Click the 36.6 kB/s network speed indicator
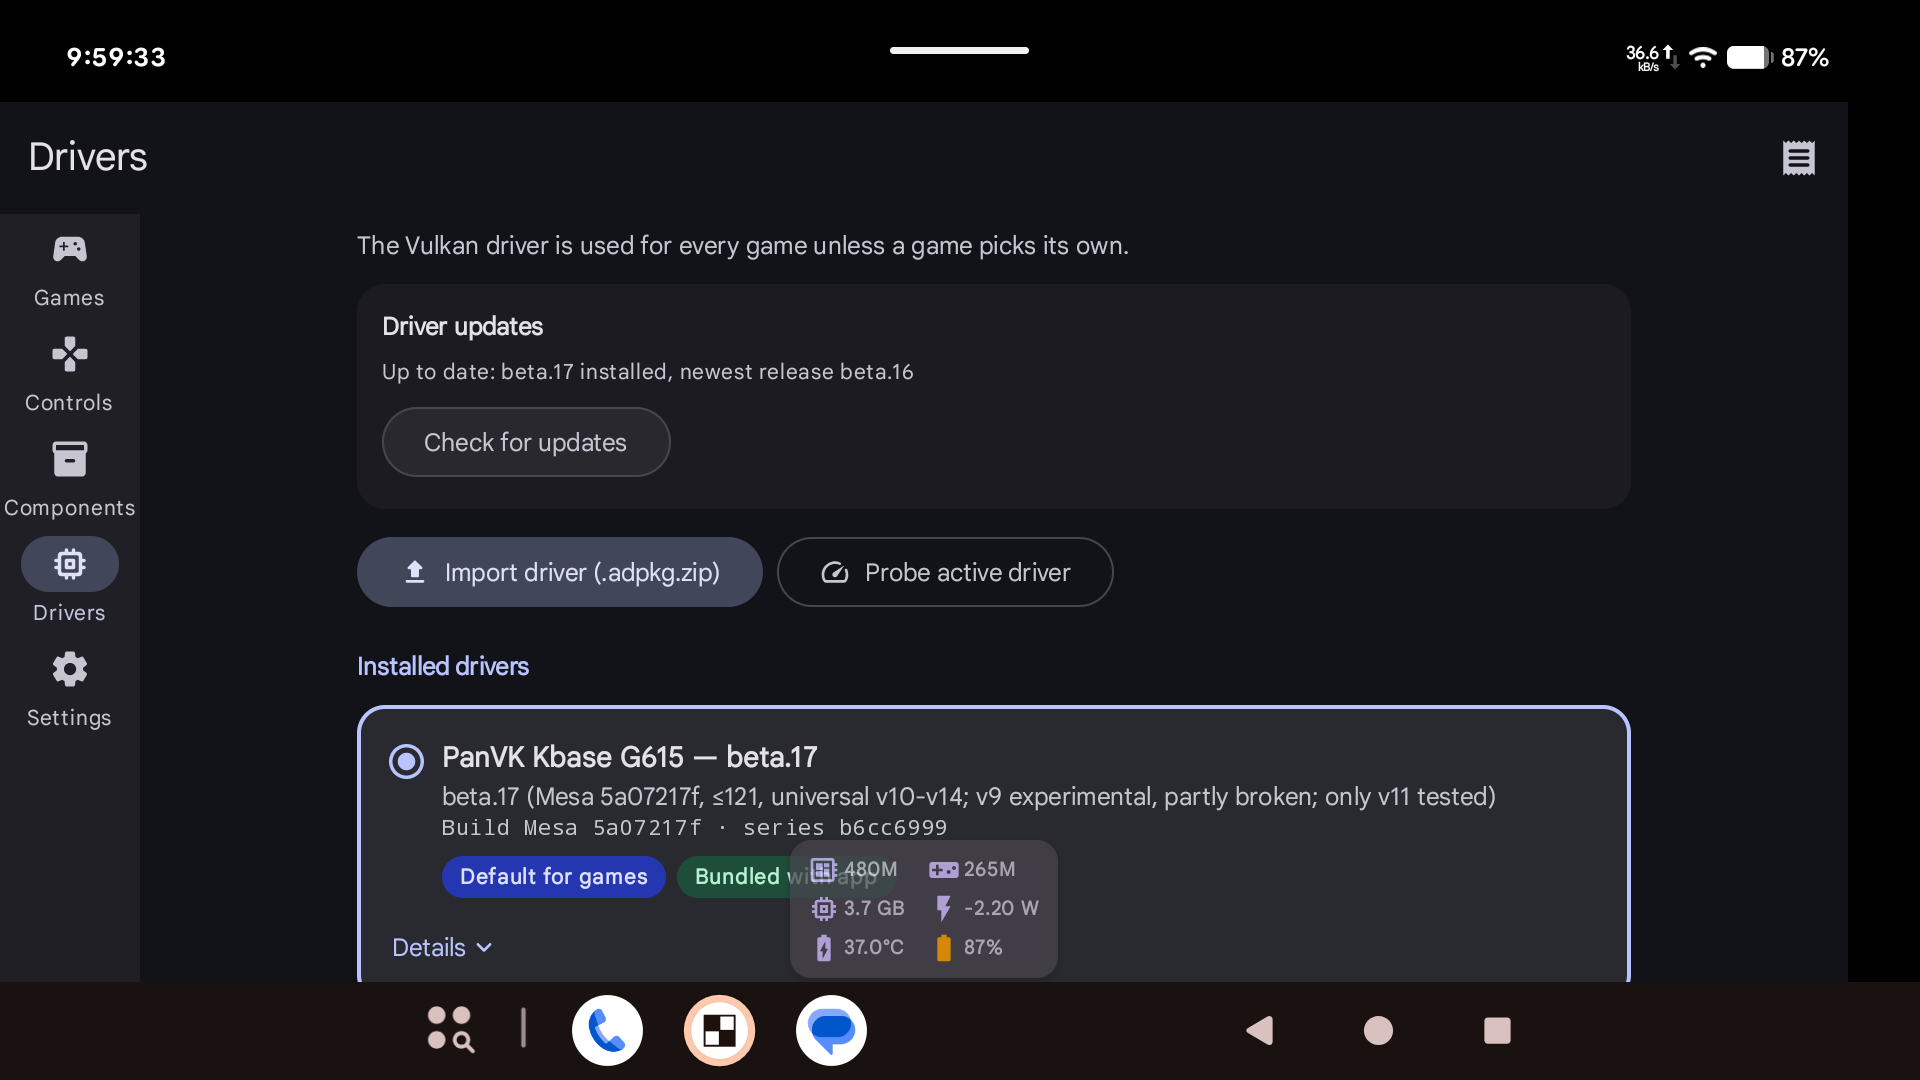The width and height of the screenshot is (1920, 1080). pos(1650,58)
